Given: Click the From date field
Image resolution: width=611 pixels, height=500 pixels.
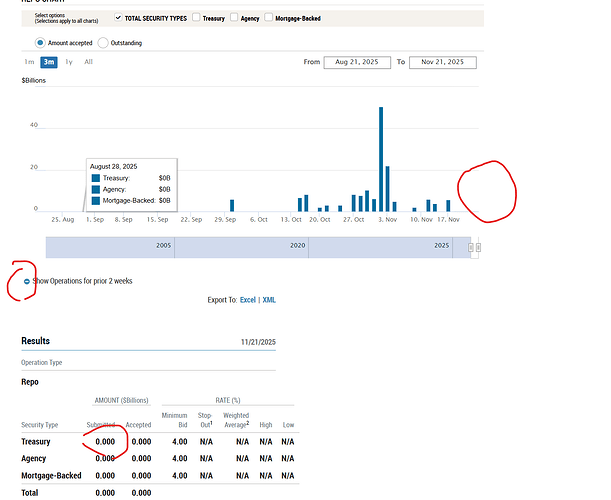Looking at the screenshot, I should pos(357,62).
